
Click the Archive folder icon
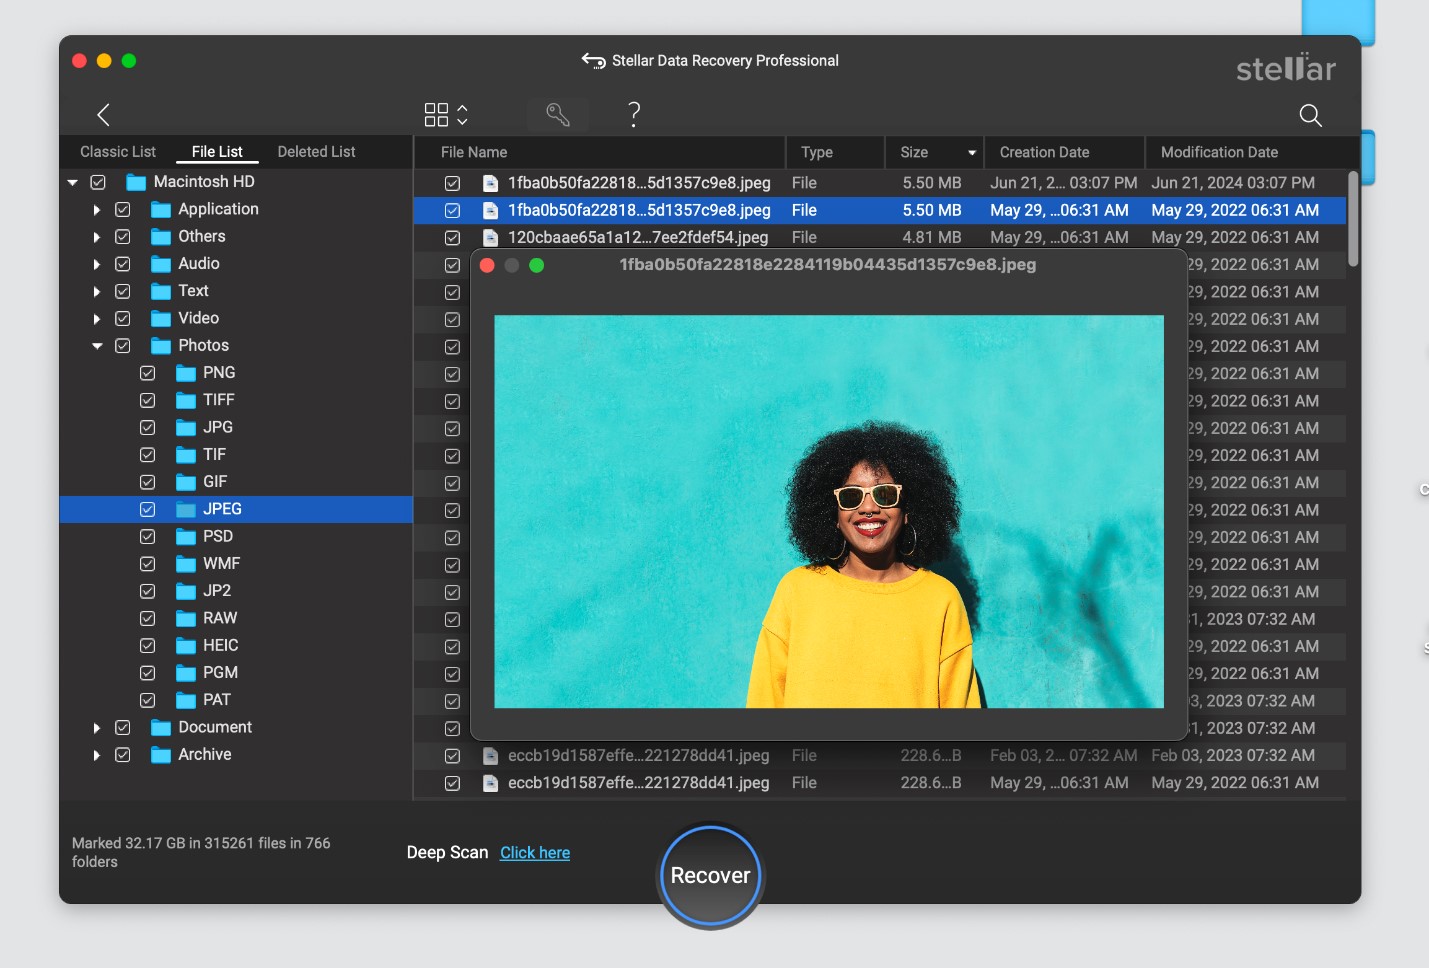(x=161, y=755)
